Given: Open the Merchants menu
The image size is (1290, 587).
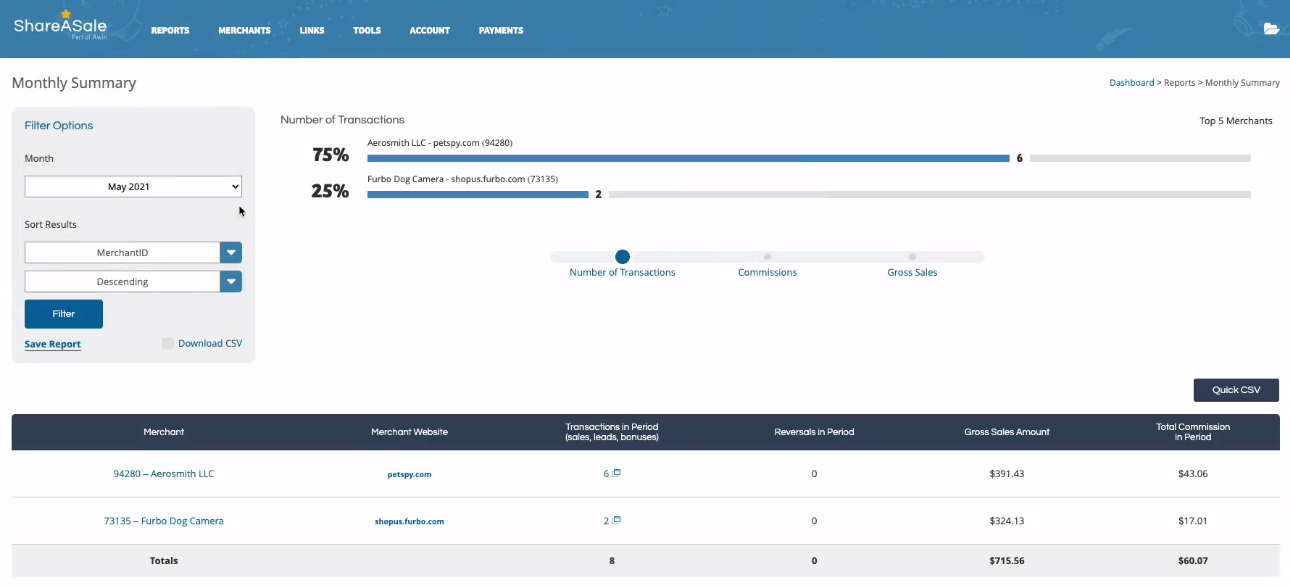Looking at the screenshot, I should point(244,31).
